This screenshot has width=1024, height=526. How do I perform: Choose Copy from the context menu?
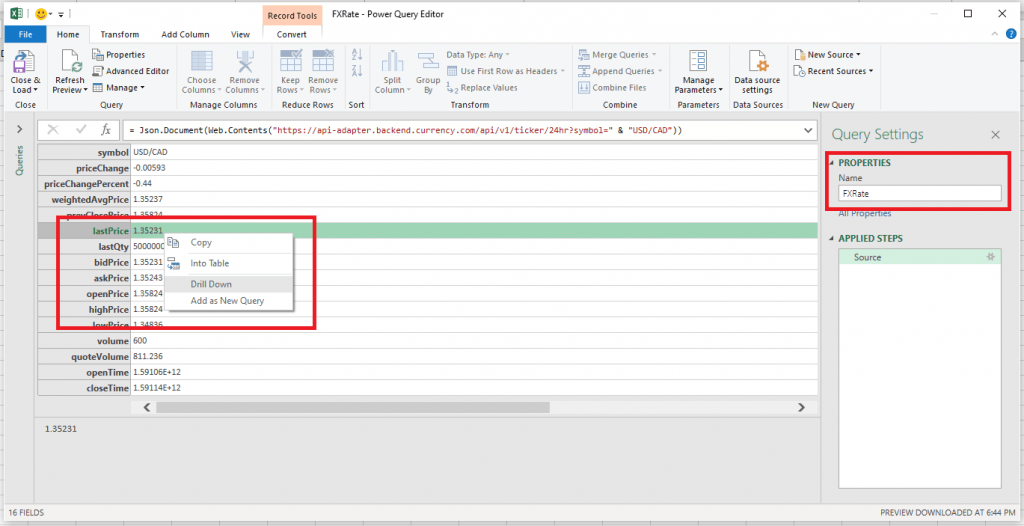click(229, 242)
